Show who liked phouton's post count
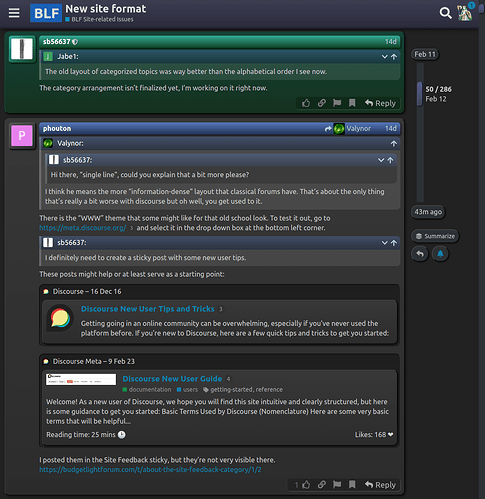The image size is (485, 499). 296,485
